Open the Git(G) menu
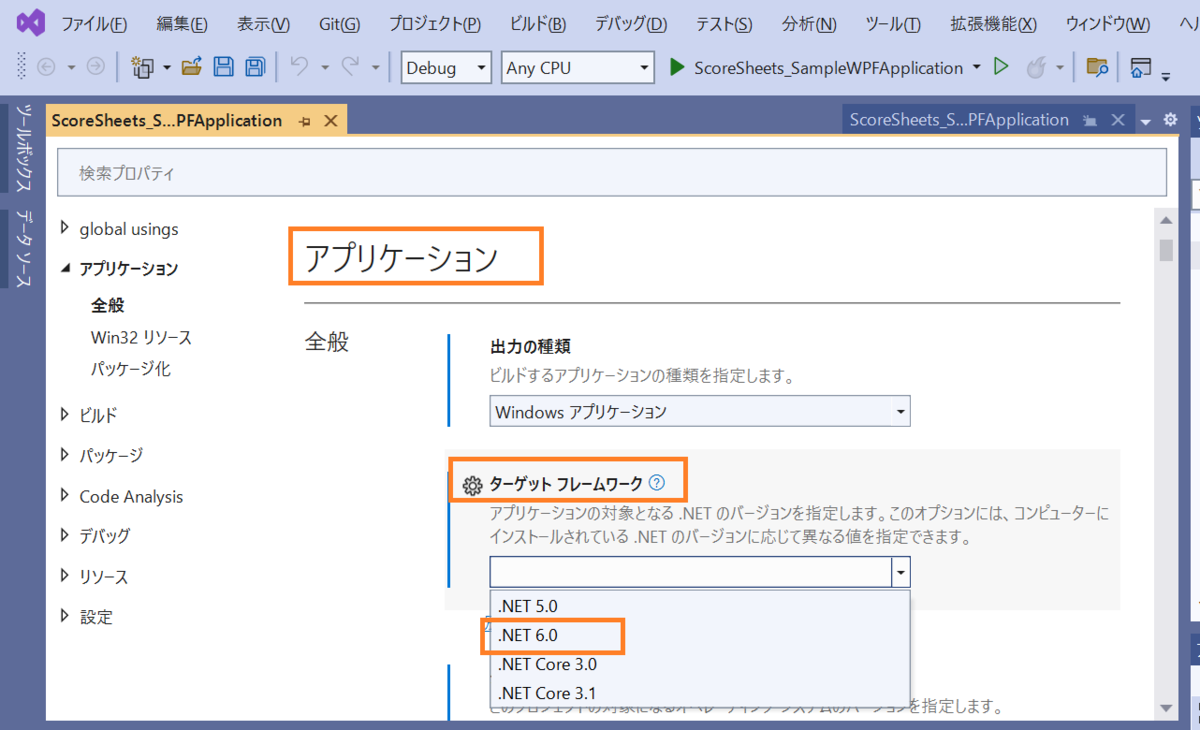This screenshot has height=730, width=1200. click(340, 24)
